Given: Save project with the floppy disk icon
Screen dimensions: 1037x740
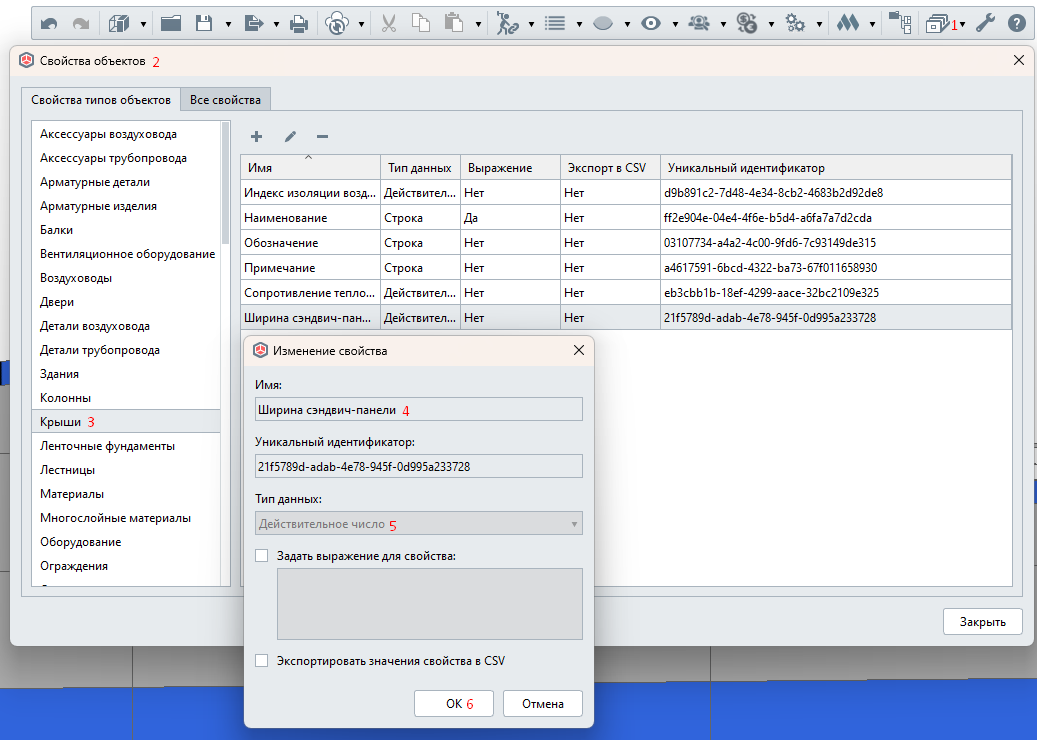Looking at the screenshot, I should coord(204,24).
